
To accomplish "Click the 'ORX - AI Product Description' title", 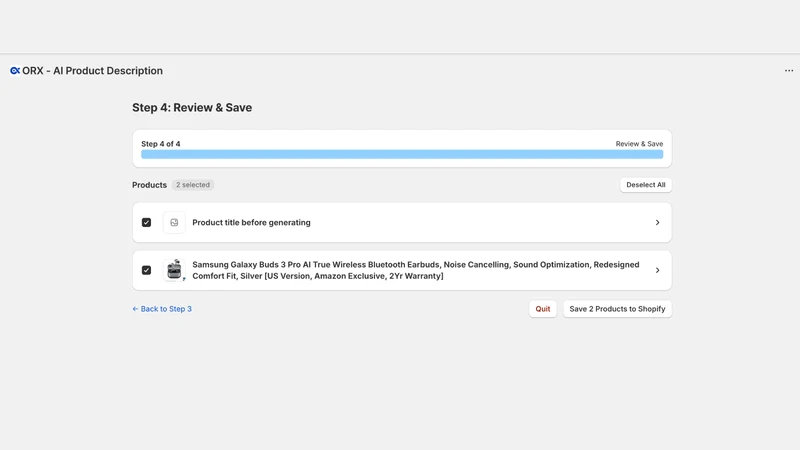I will [92, 70].
